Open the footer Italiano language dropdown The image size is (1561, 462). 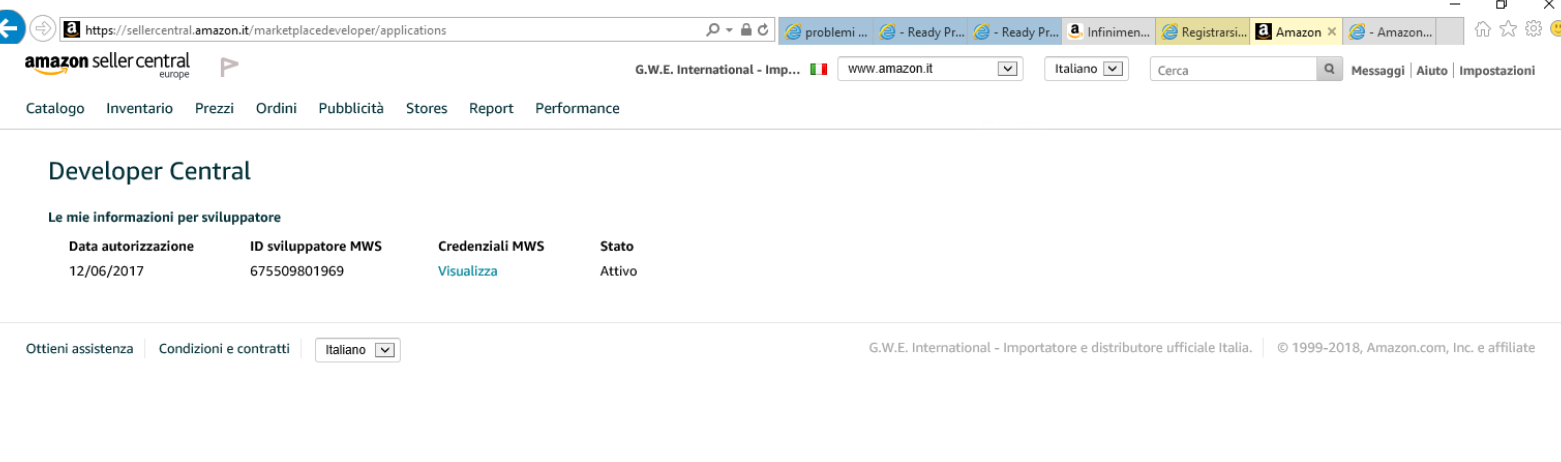pos(357,350)
